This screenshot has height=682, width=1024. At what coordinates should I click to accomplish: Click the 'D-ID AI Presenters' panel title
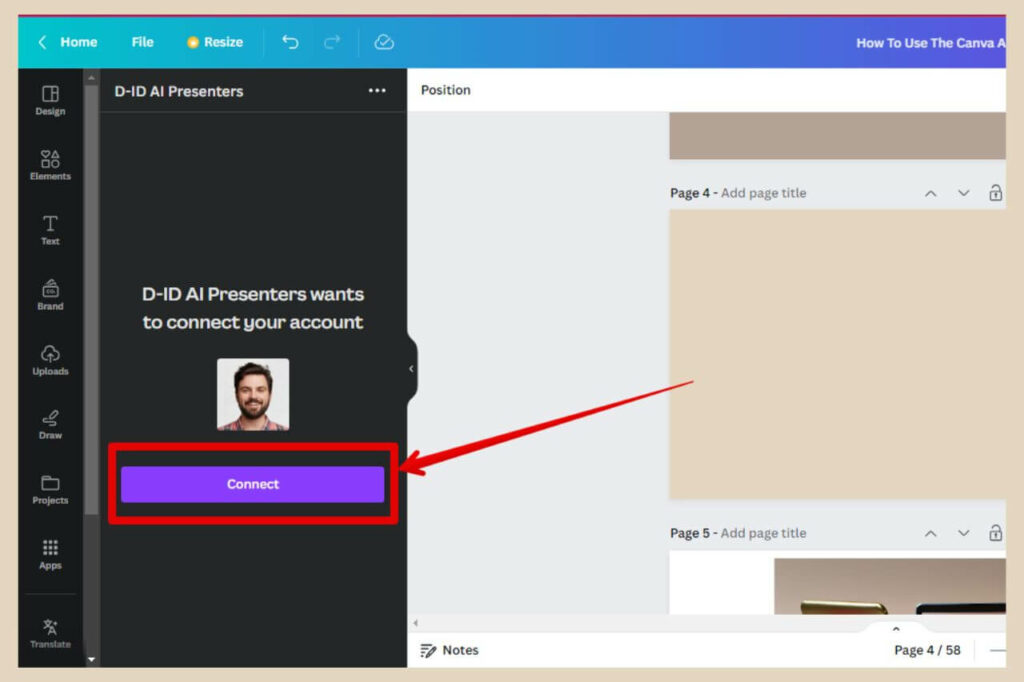point(179,91)
